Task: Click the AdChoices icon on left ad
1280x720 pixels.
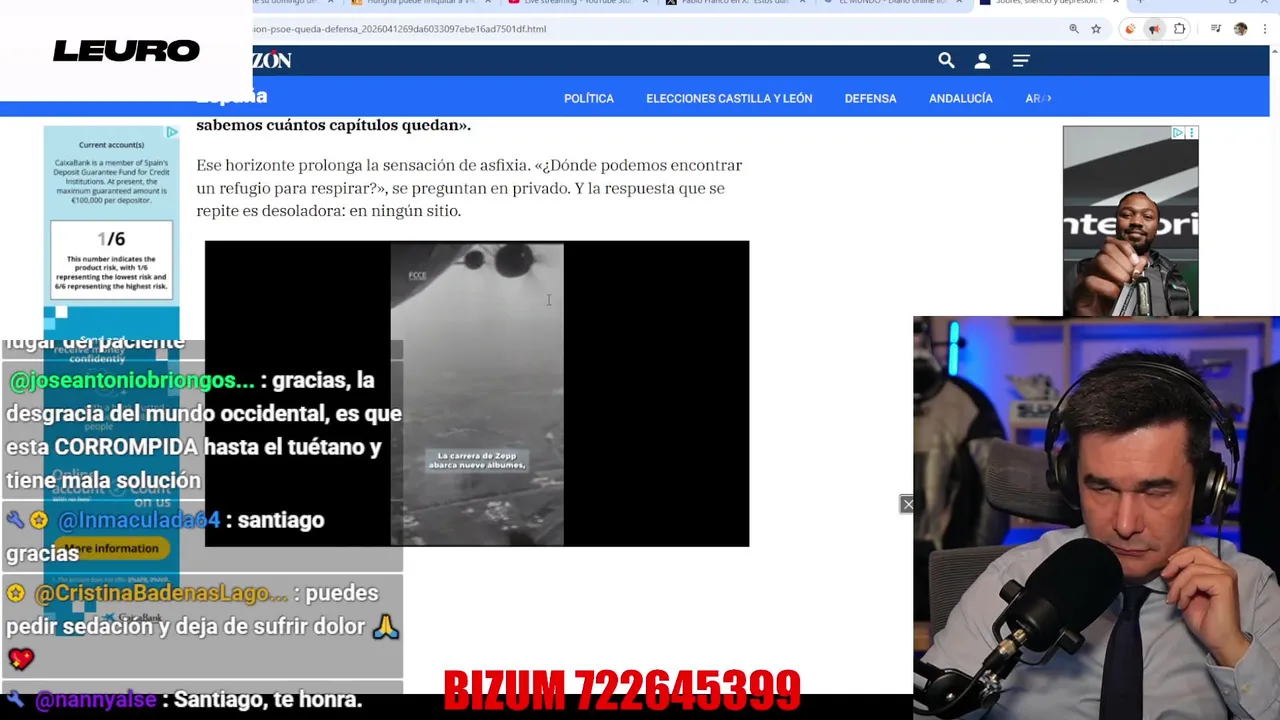Action: (x=172, y=132)
